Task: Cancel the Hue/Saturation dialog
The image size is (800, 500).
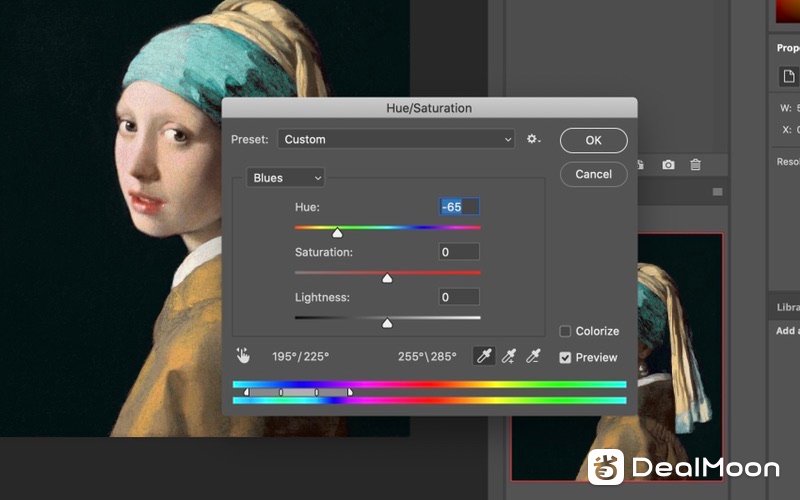Action: coord(593,174)
